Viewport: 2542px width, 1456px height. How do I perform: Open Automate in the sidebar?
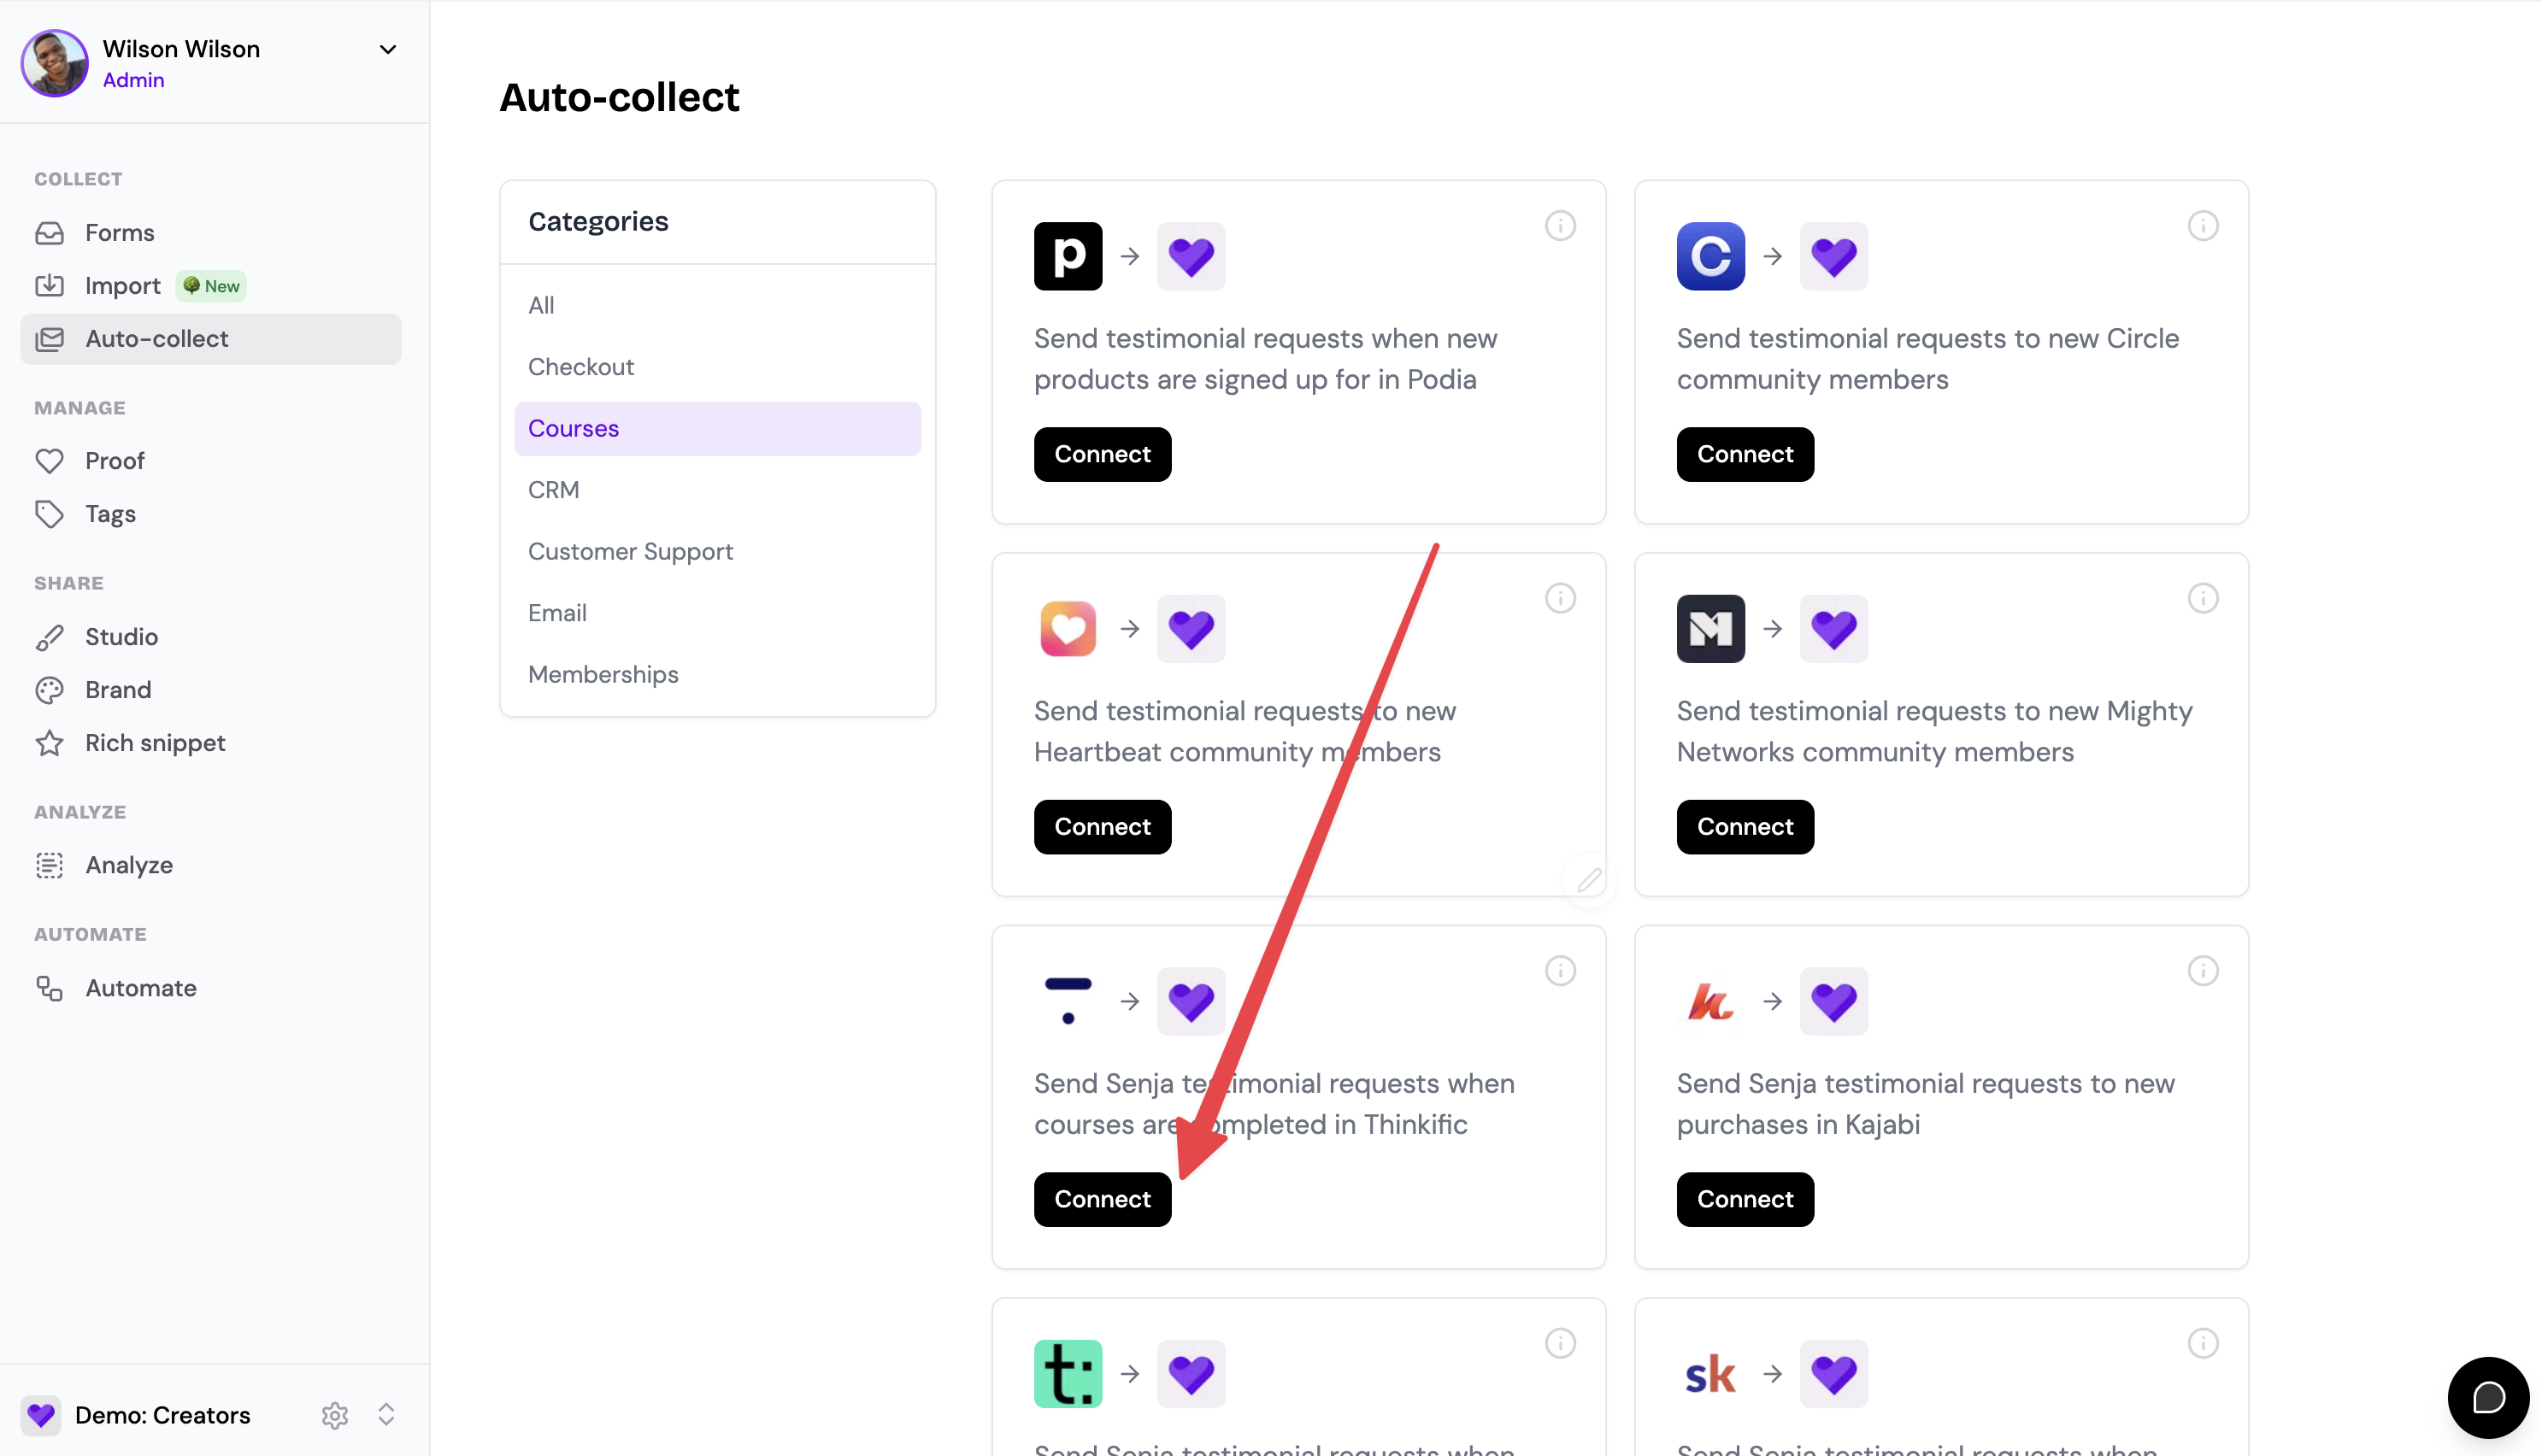click(211, 988)
